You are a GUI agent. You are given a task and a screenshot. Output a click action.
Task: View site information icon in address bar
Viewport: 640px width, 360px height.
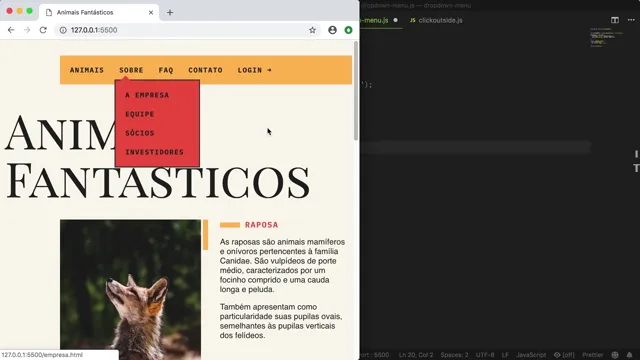63,30
